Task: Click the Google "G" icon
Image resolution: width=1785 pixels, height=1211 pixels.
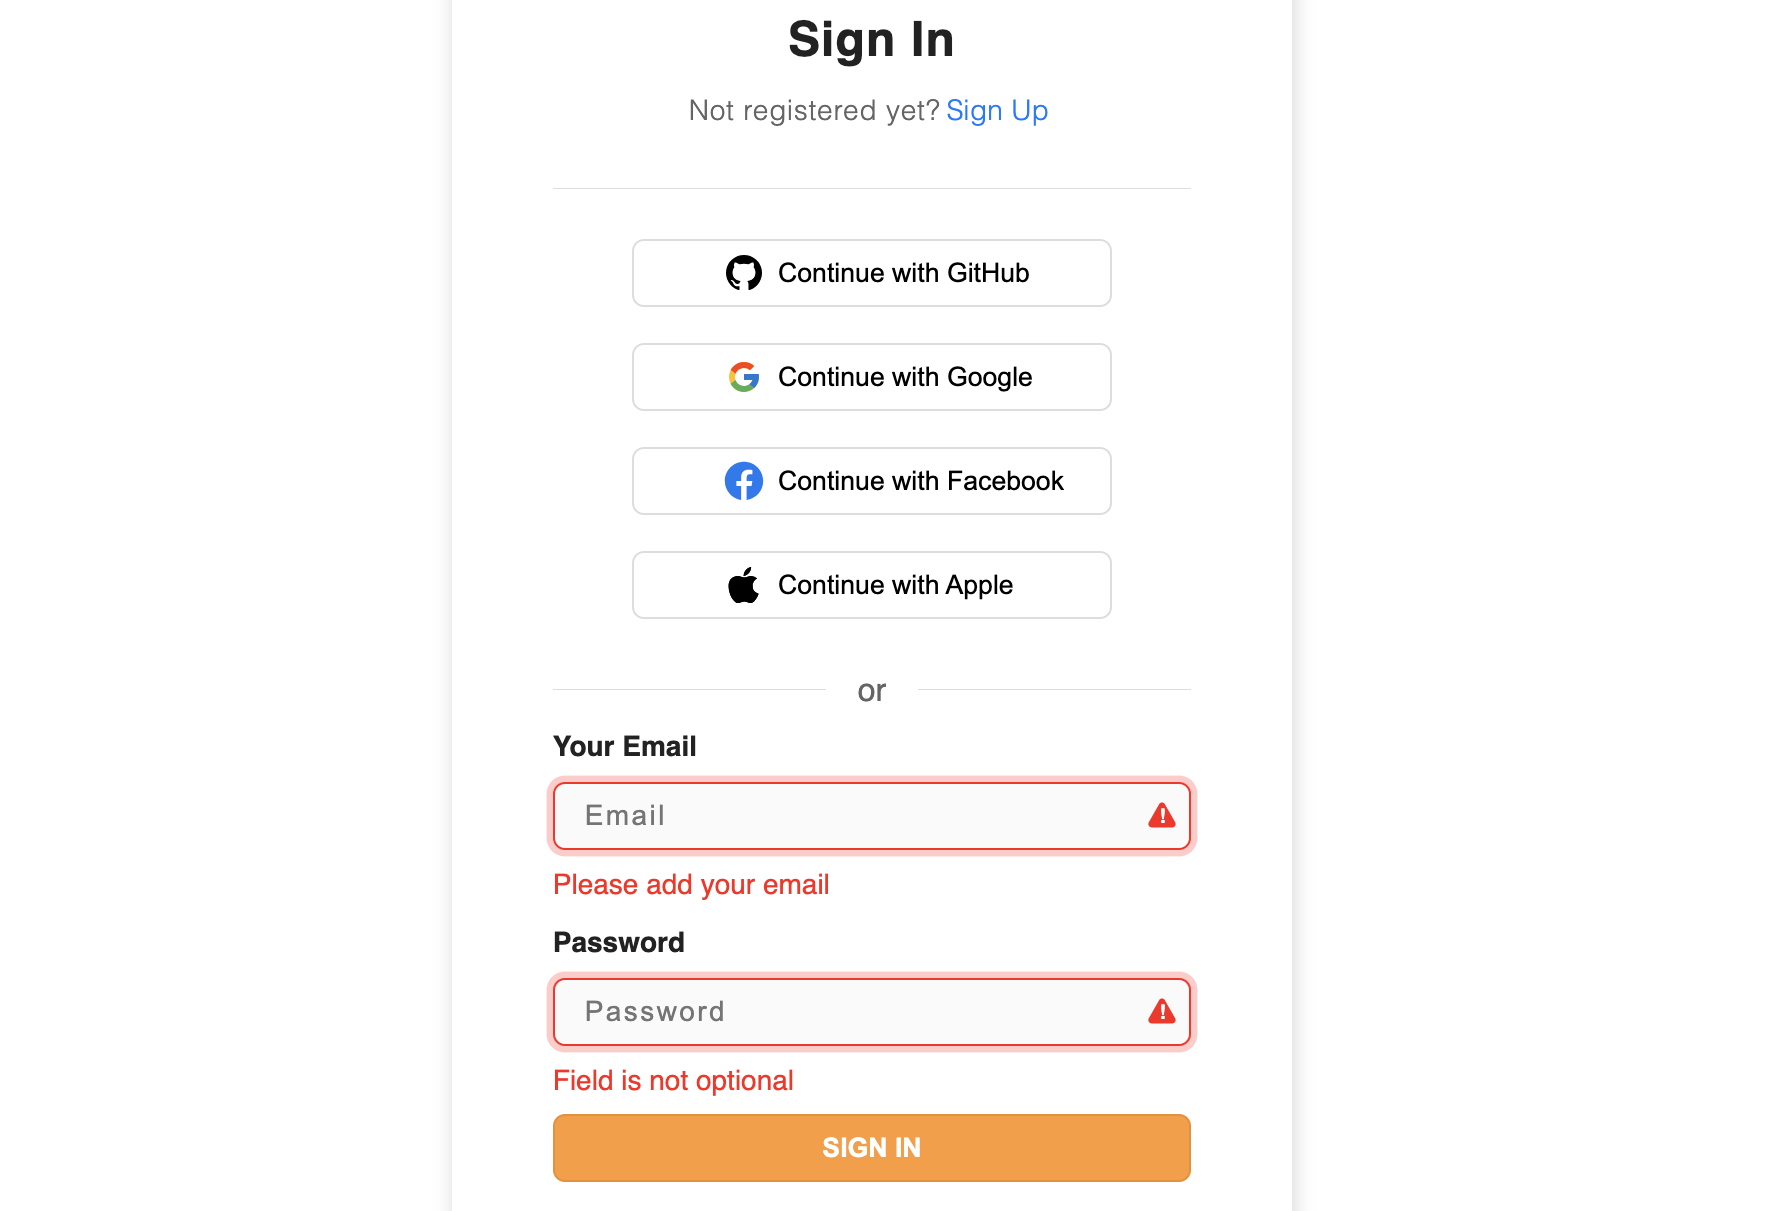Action: click(x=744, y=377)
